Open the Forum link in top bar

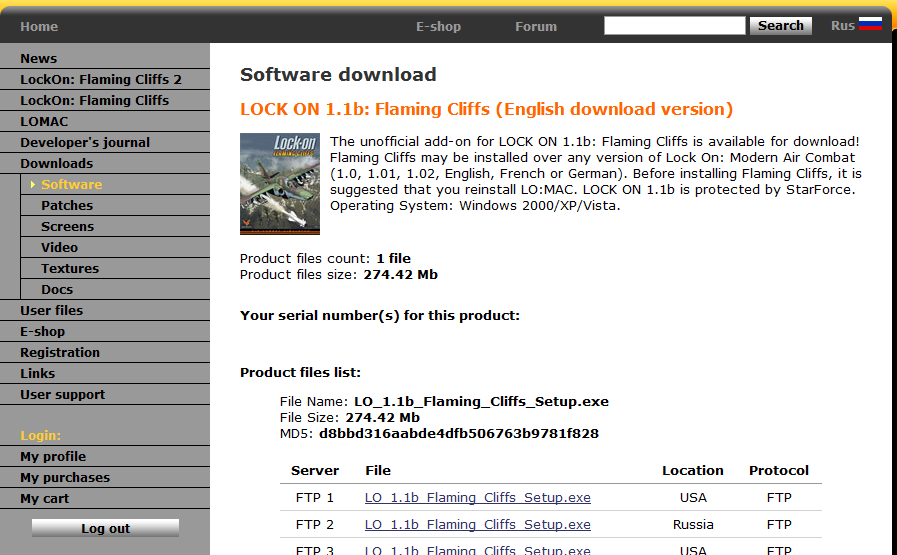[536, 26]
